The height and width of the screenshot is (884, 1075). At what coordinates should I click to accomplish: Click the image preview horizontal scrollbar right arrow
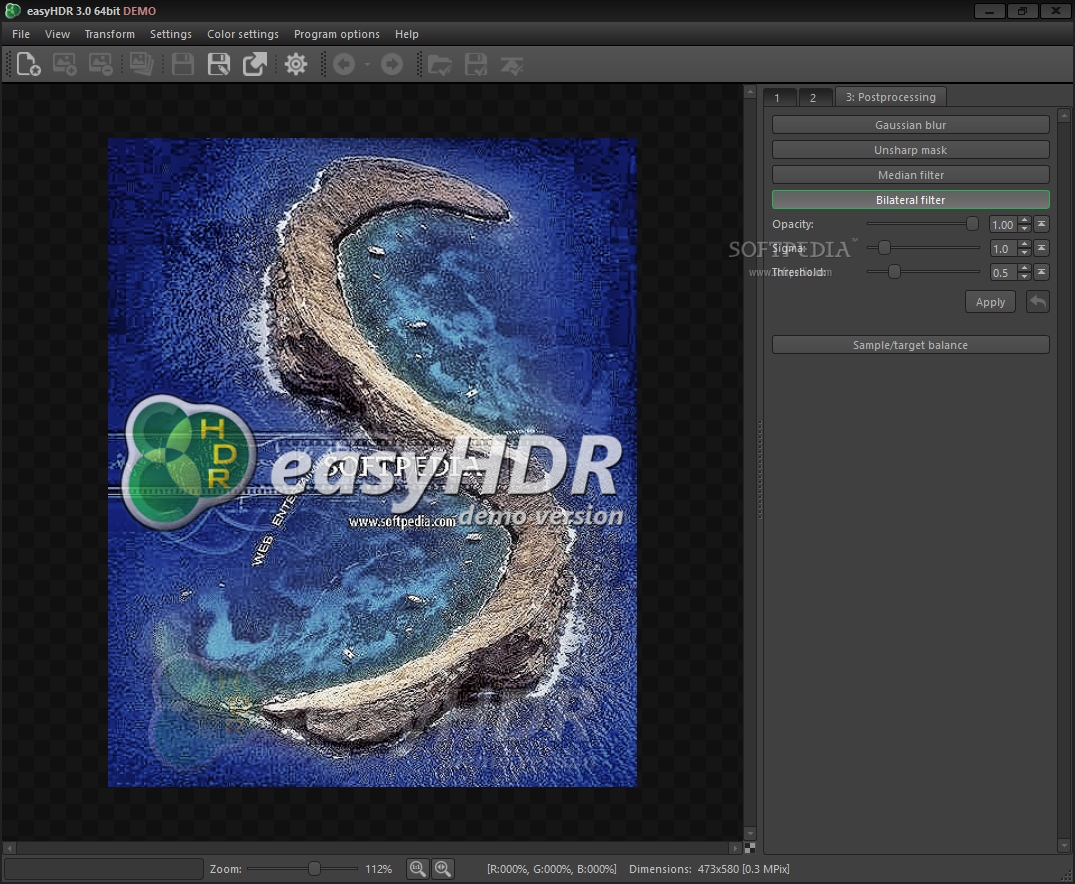(x=736, y=848)
